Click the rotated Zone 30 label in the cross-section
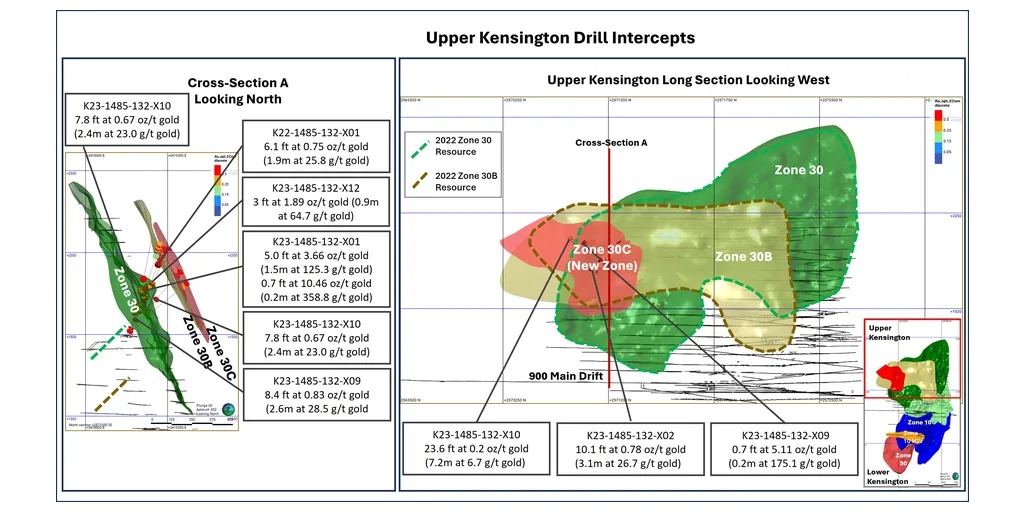Screen dimensions: 1024x512 (126, 289)
